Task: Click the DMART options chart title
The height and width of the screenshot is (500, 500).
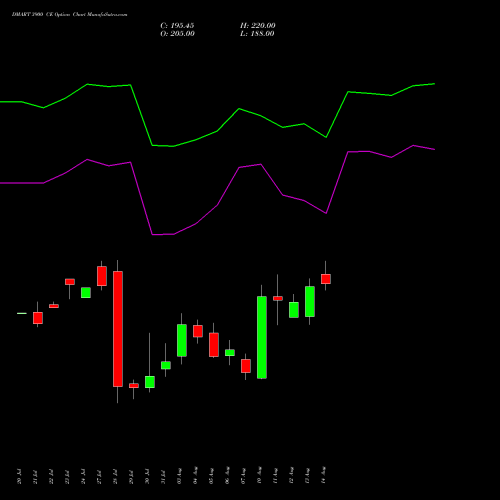Action: (69, 15)
